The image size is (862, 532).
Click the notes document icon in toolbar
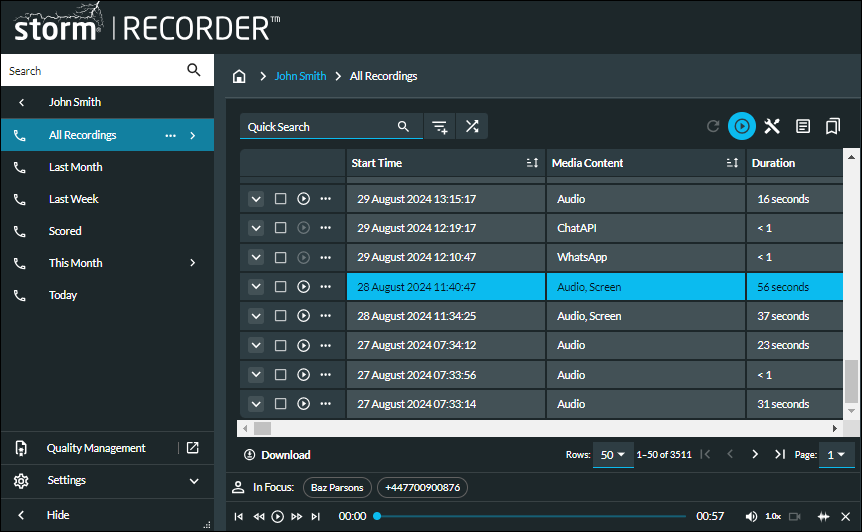point(802,126)
